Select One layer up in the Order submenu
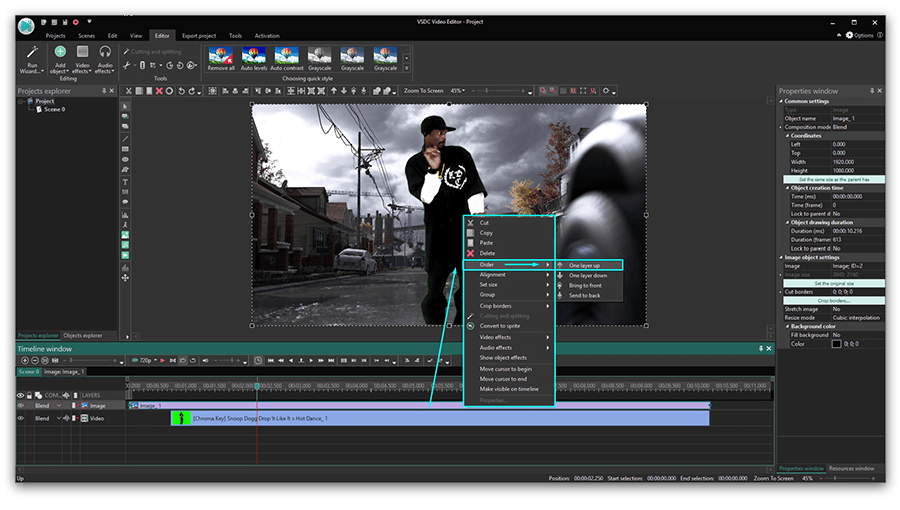The image size is (900, 510). (585, 265)
